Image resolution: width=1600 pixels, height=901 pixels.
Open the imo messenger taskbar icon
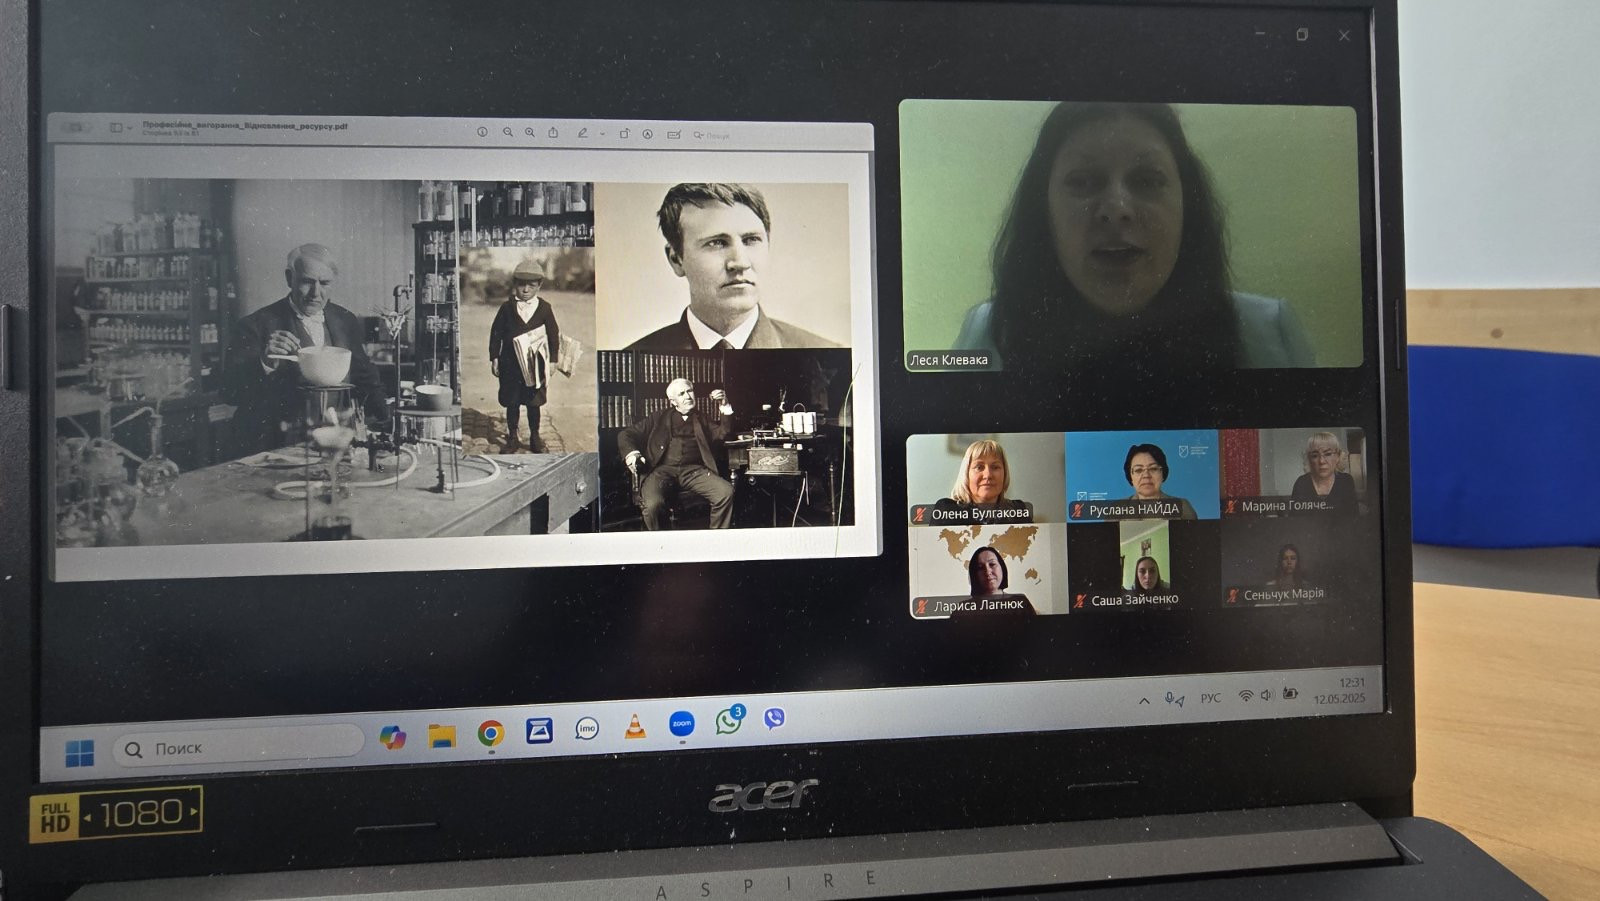587,729
